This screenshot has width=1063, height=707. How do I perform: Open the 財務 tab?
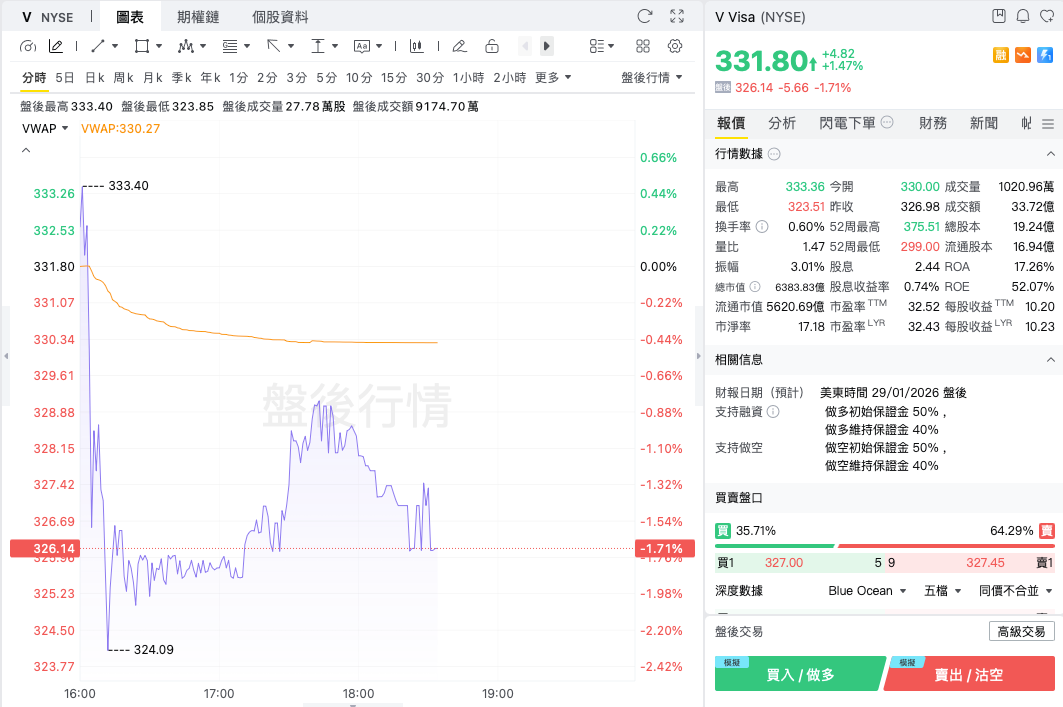point(932,123)
